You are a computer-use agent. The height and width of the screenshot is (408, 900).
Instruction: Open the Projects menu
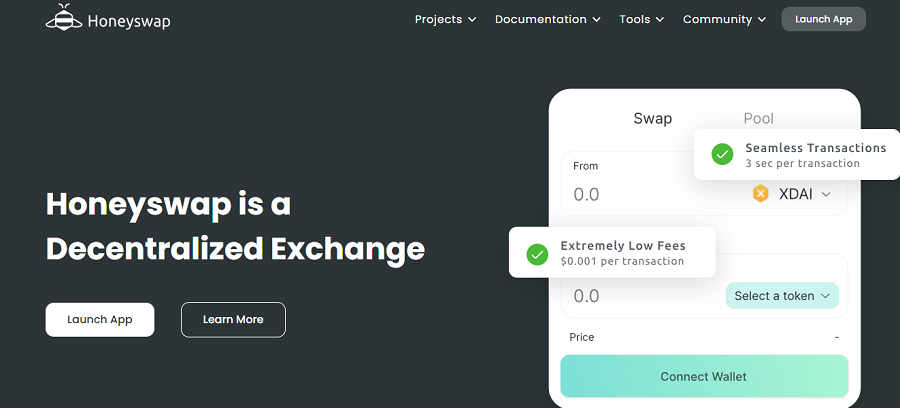point(445,20)
